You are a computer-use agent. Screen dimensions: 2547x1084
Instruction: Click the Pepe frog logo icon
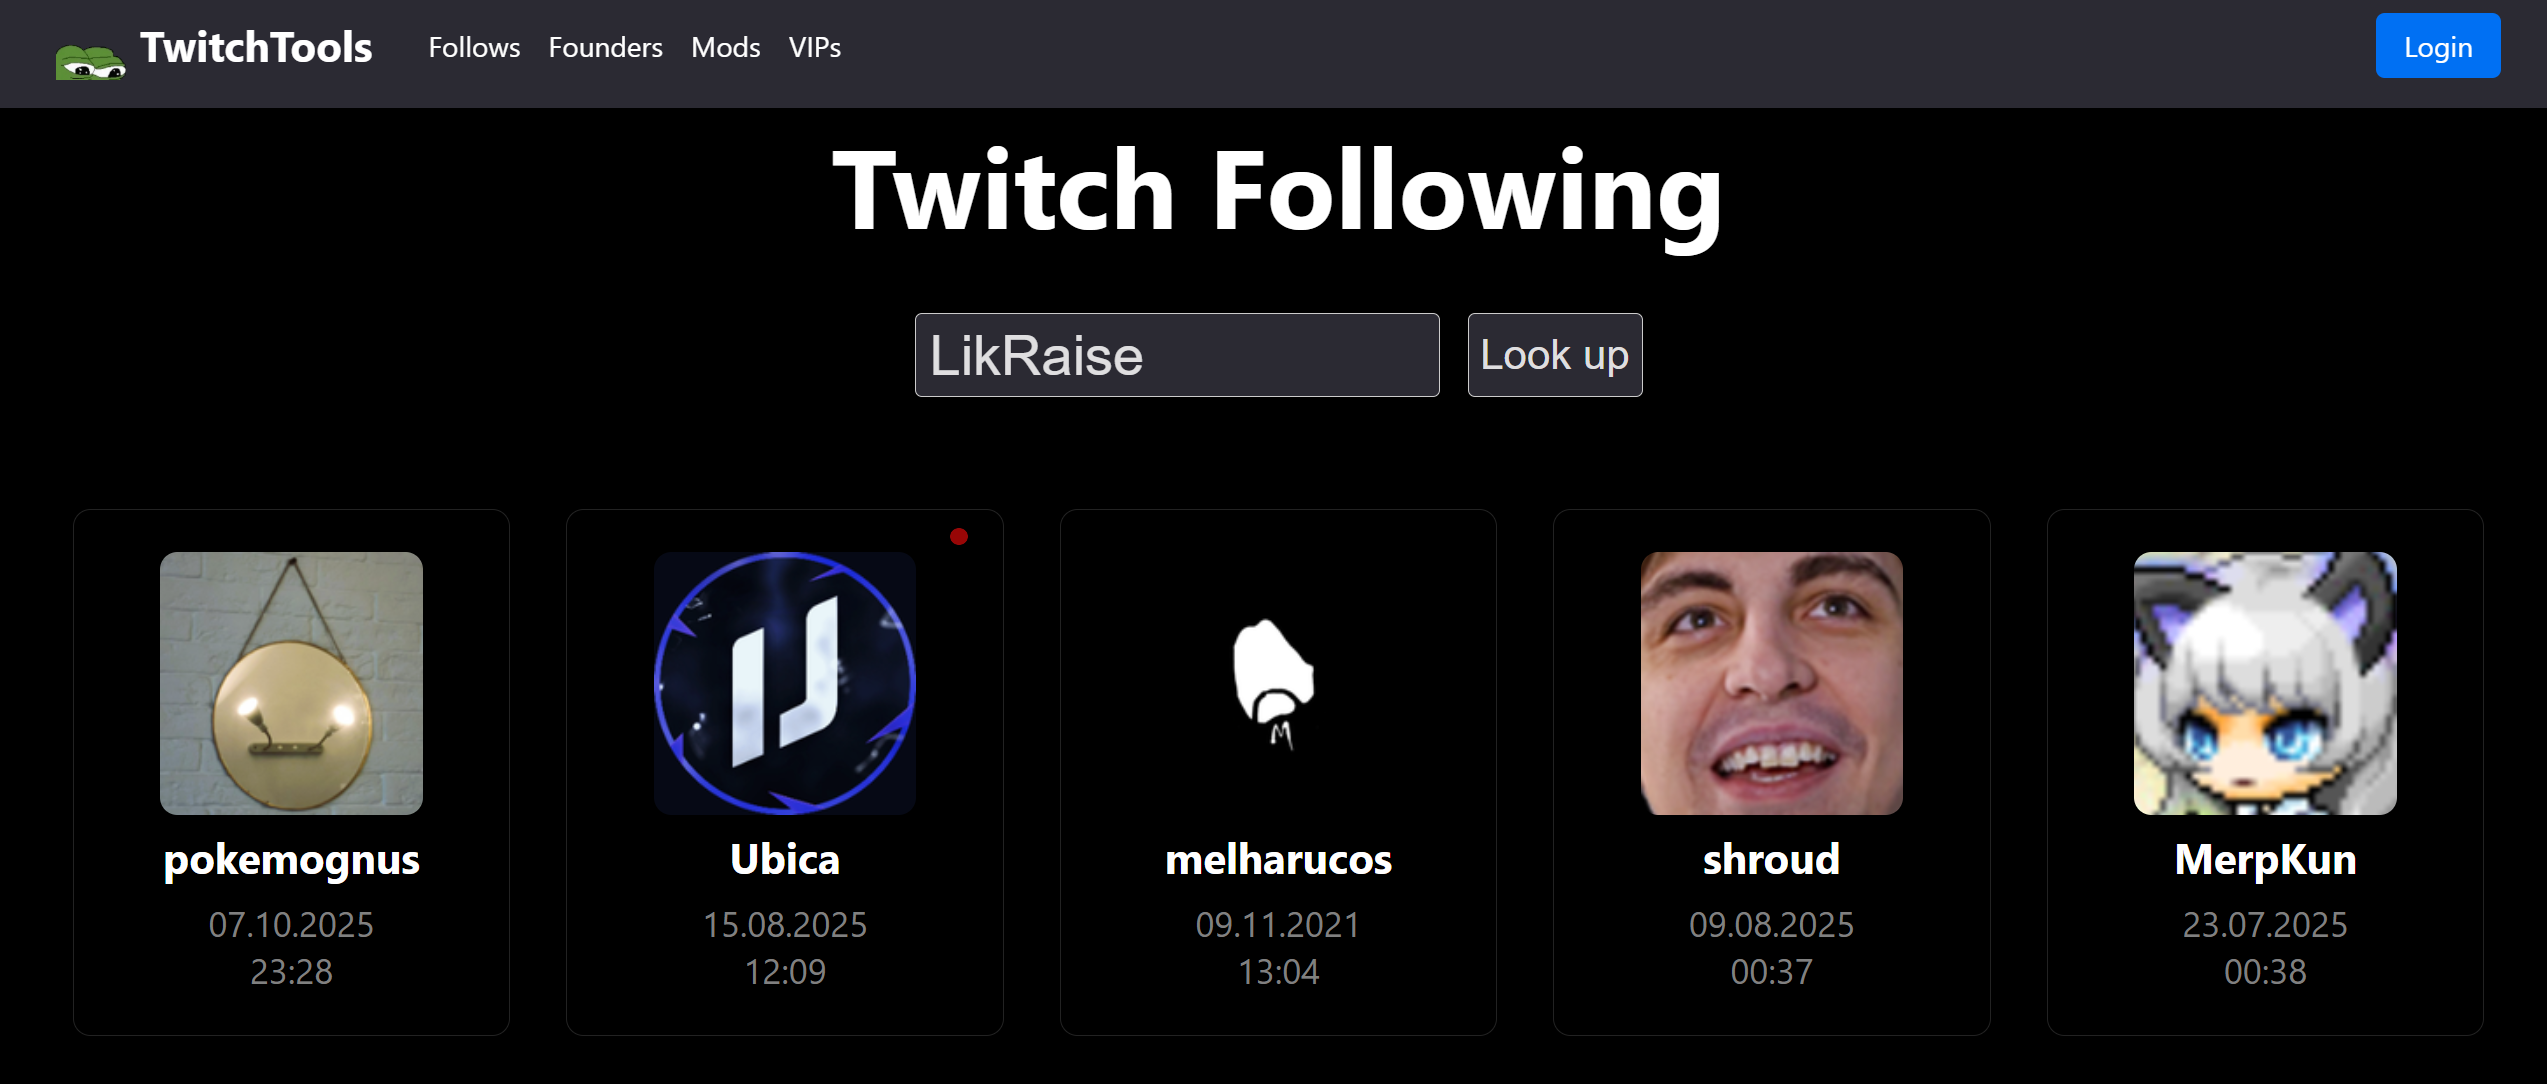pyautogui.click(x=90, y=62)
